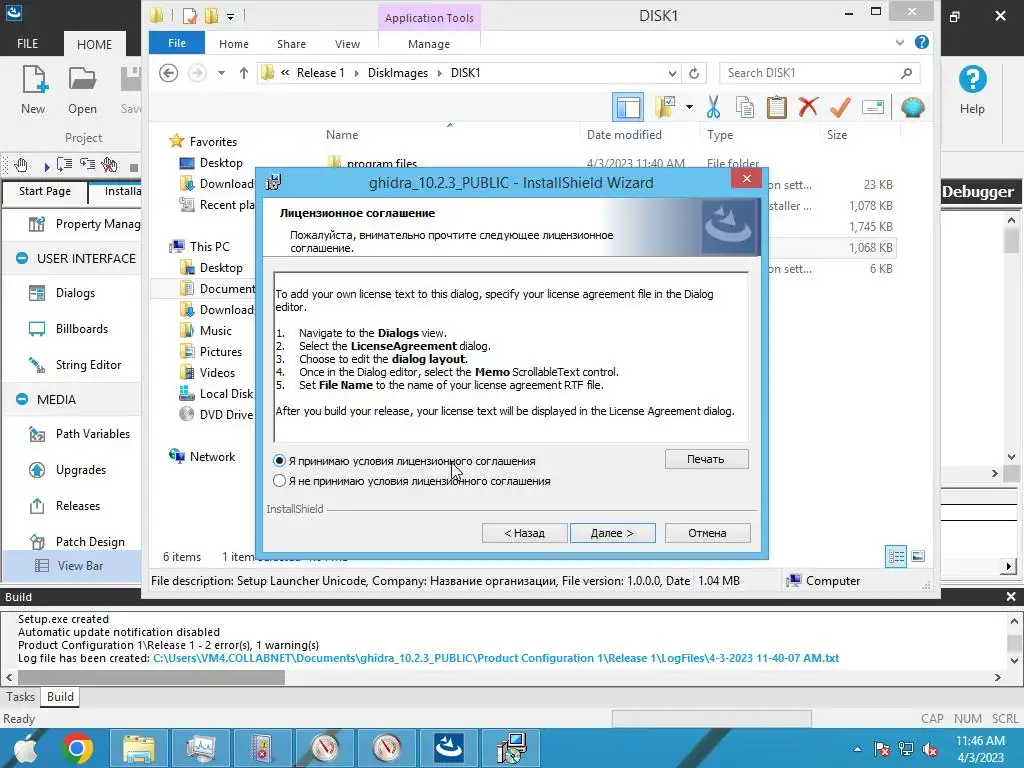Select the View Bar item
Image resolution: width=1024 pixels, height=768 pixels.
[80, 566]
